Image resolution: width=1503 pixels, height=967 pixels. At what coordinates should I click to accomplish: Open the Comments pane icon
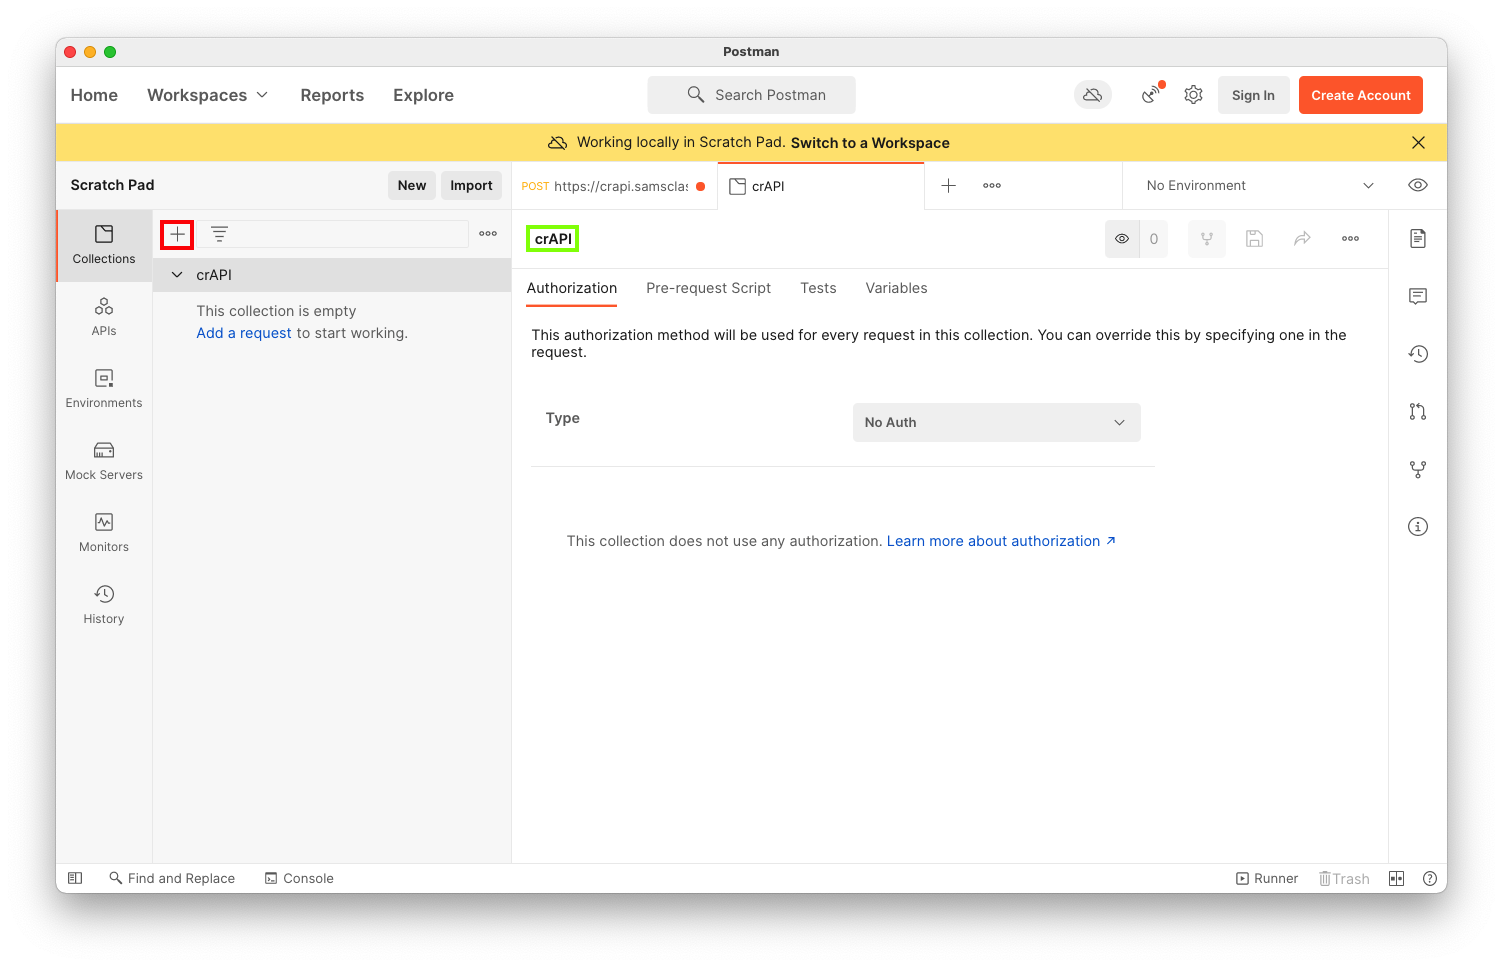coord(1418,296)
